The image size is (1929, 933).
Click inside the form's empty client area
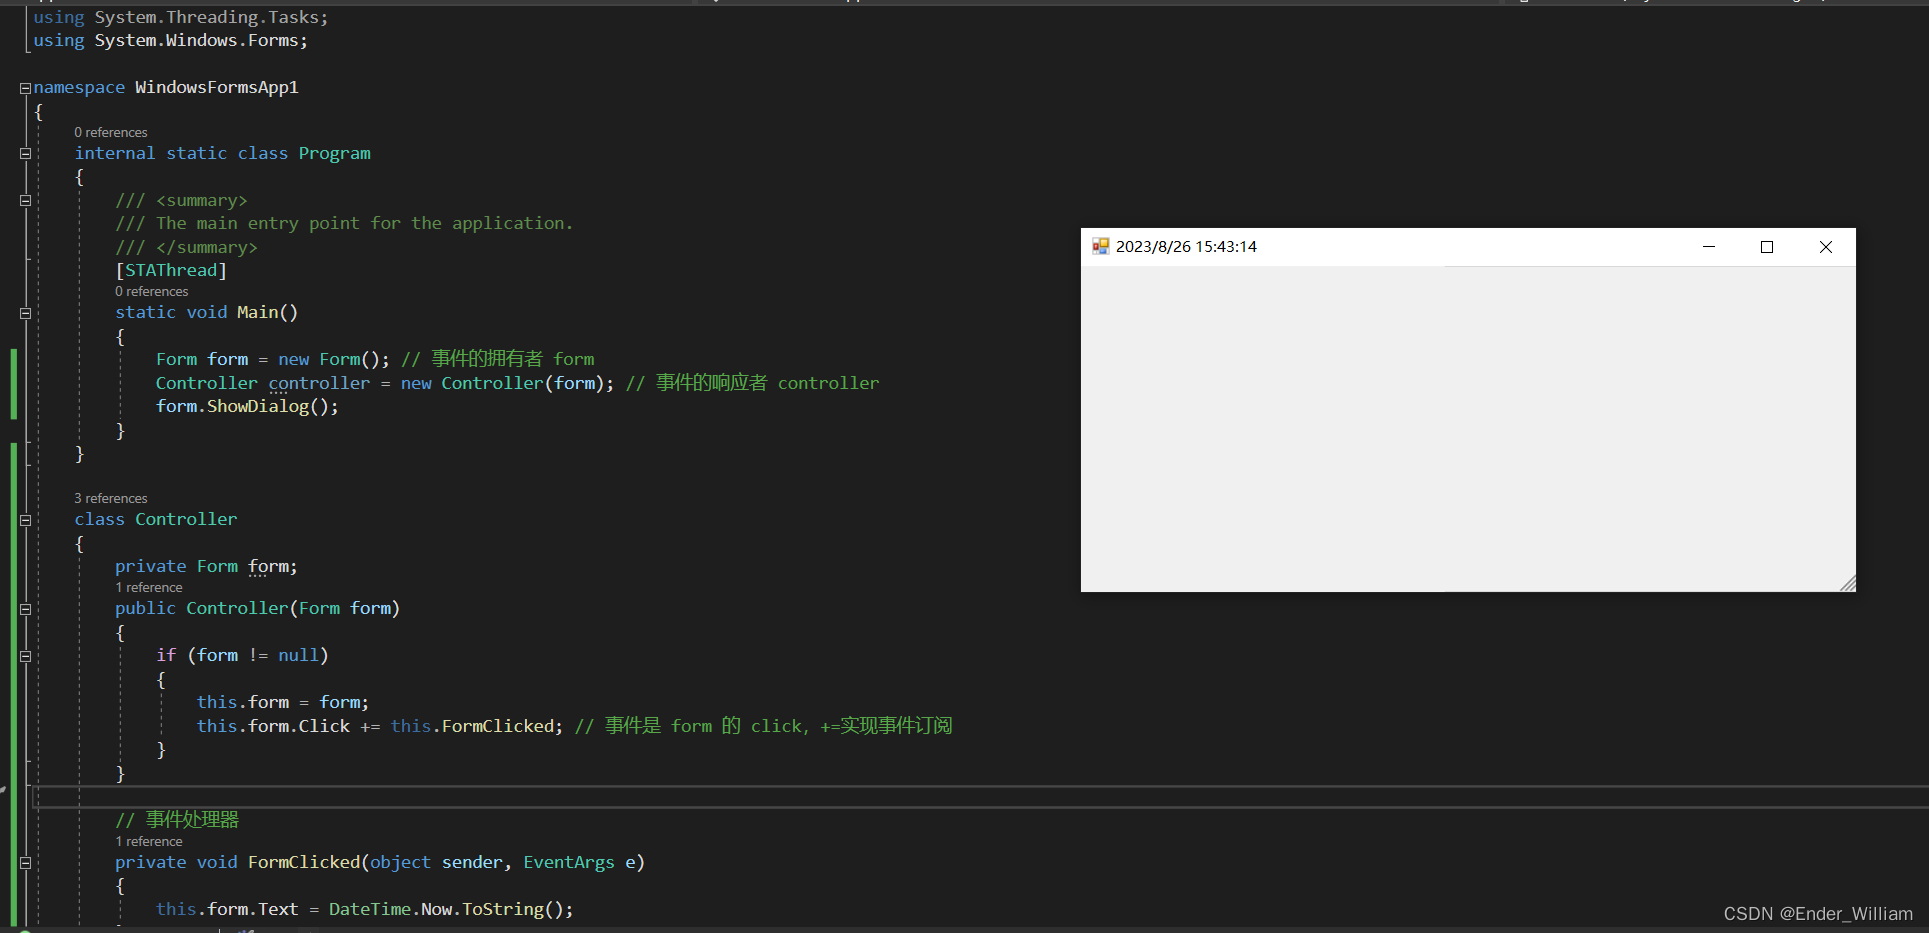[x=1467, y=428]
